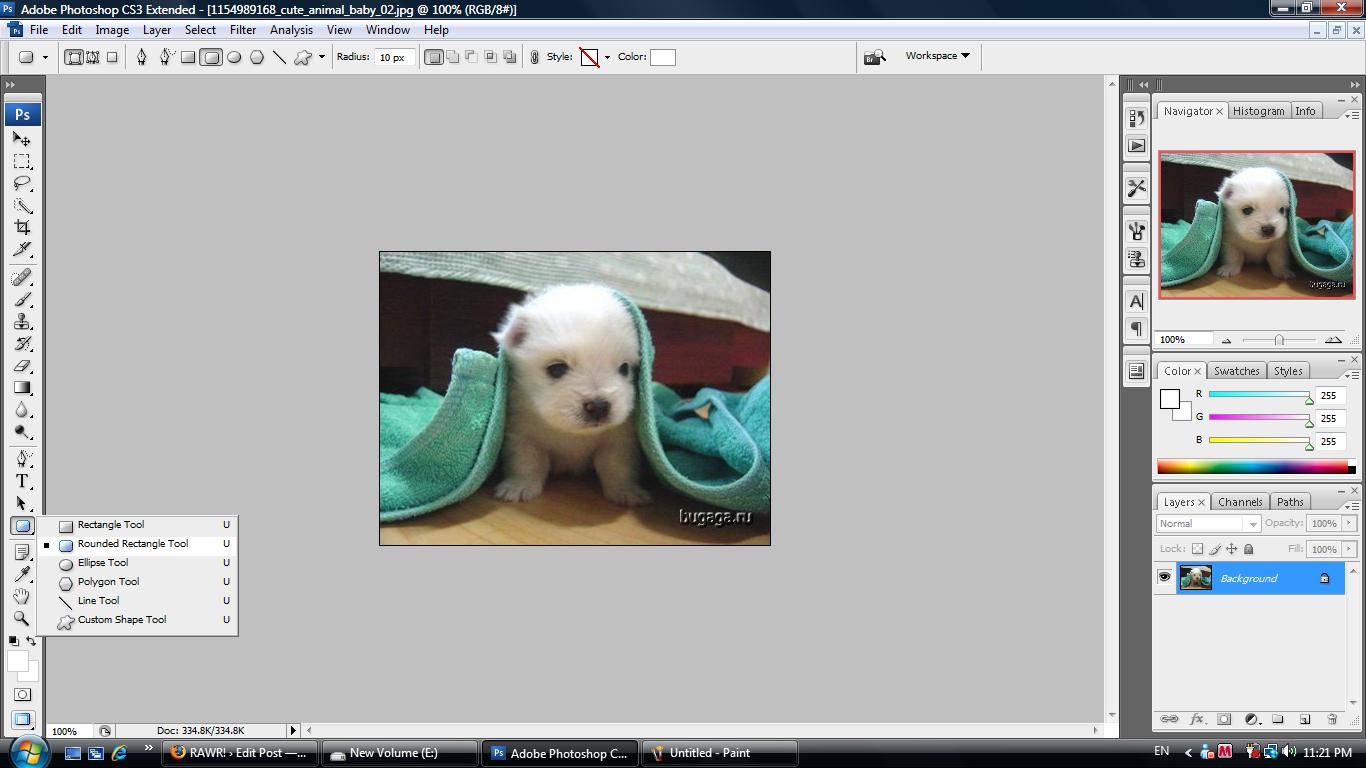
Task: Choose the Hand tool
Action: 22,596
